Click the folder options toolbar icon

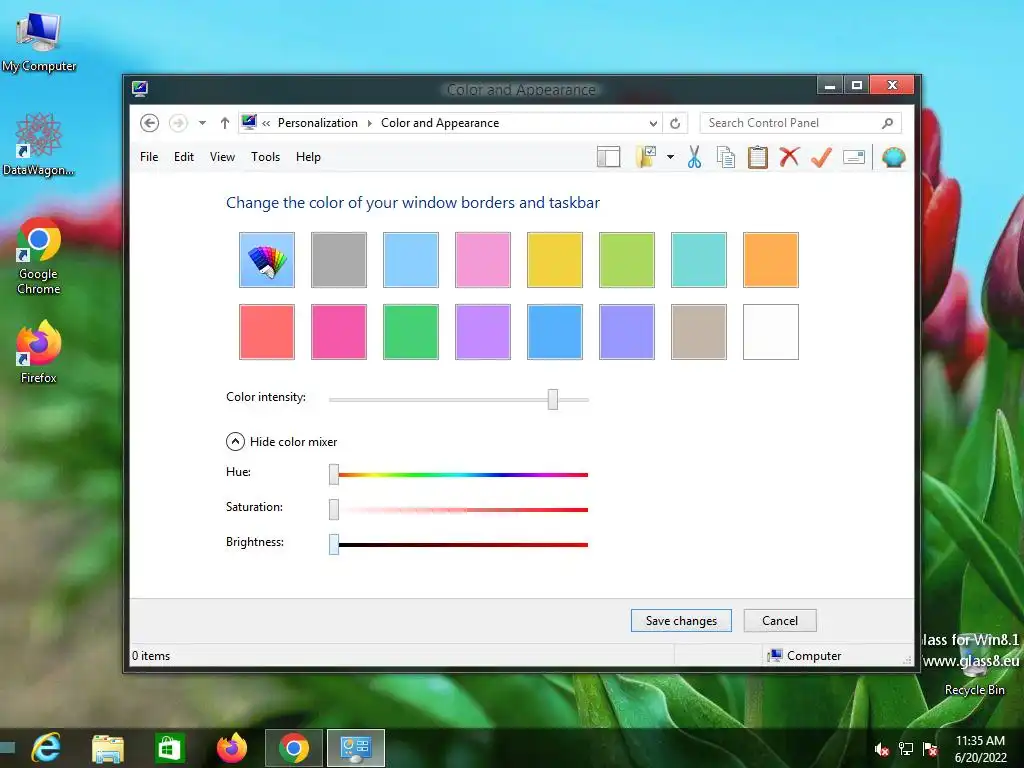646,157
